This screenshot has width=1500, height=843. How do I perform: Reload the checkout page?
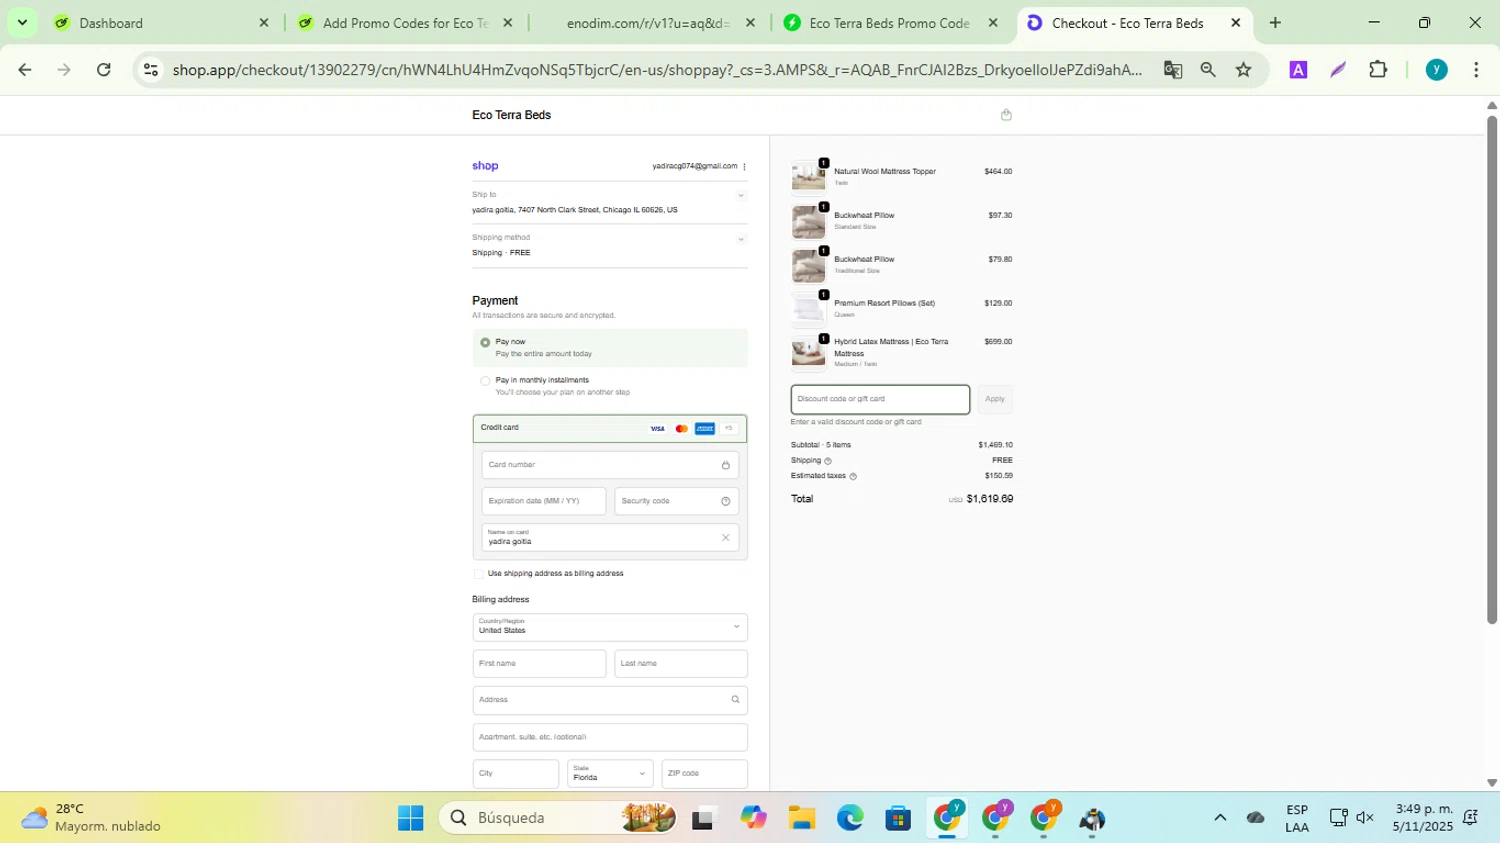click(x=104, y=69)
